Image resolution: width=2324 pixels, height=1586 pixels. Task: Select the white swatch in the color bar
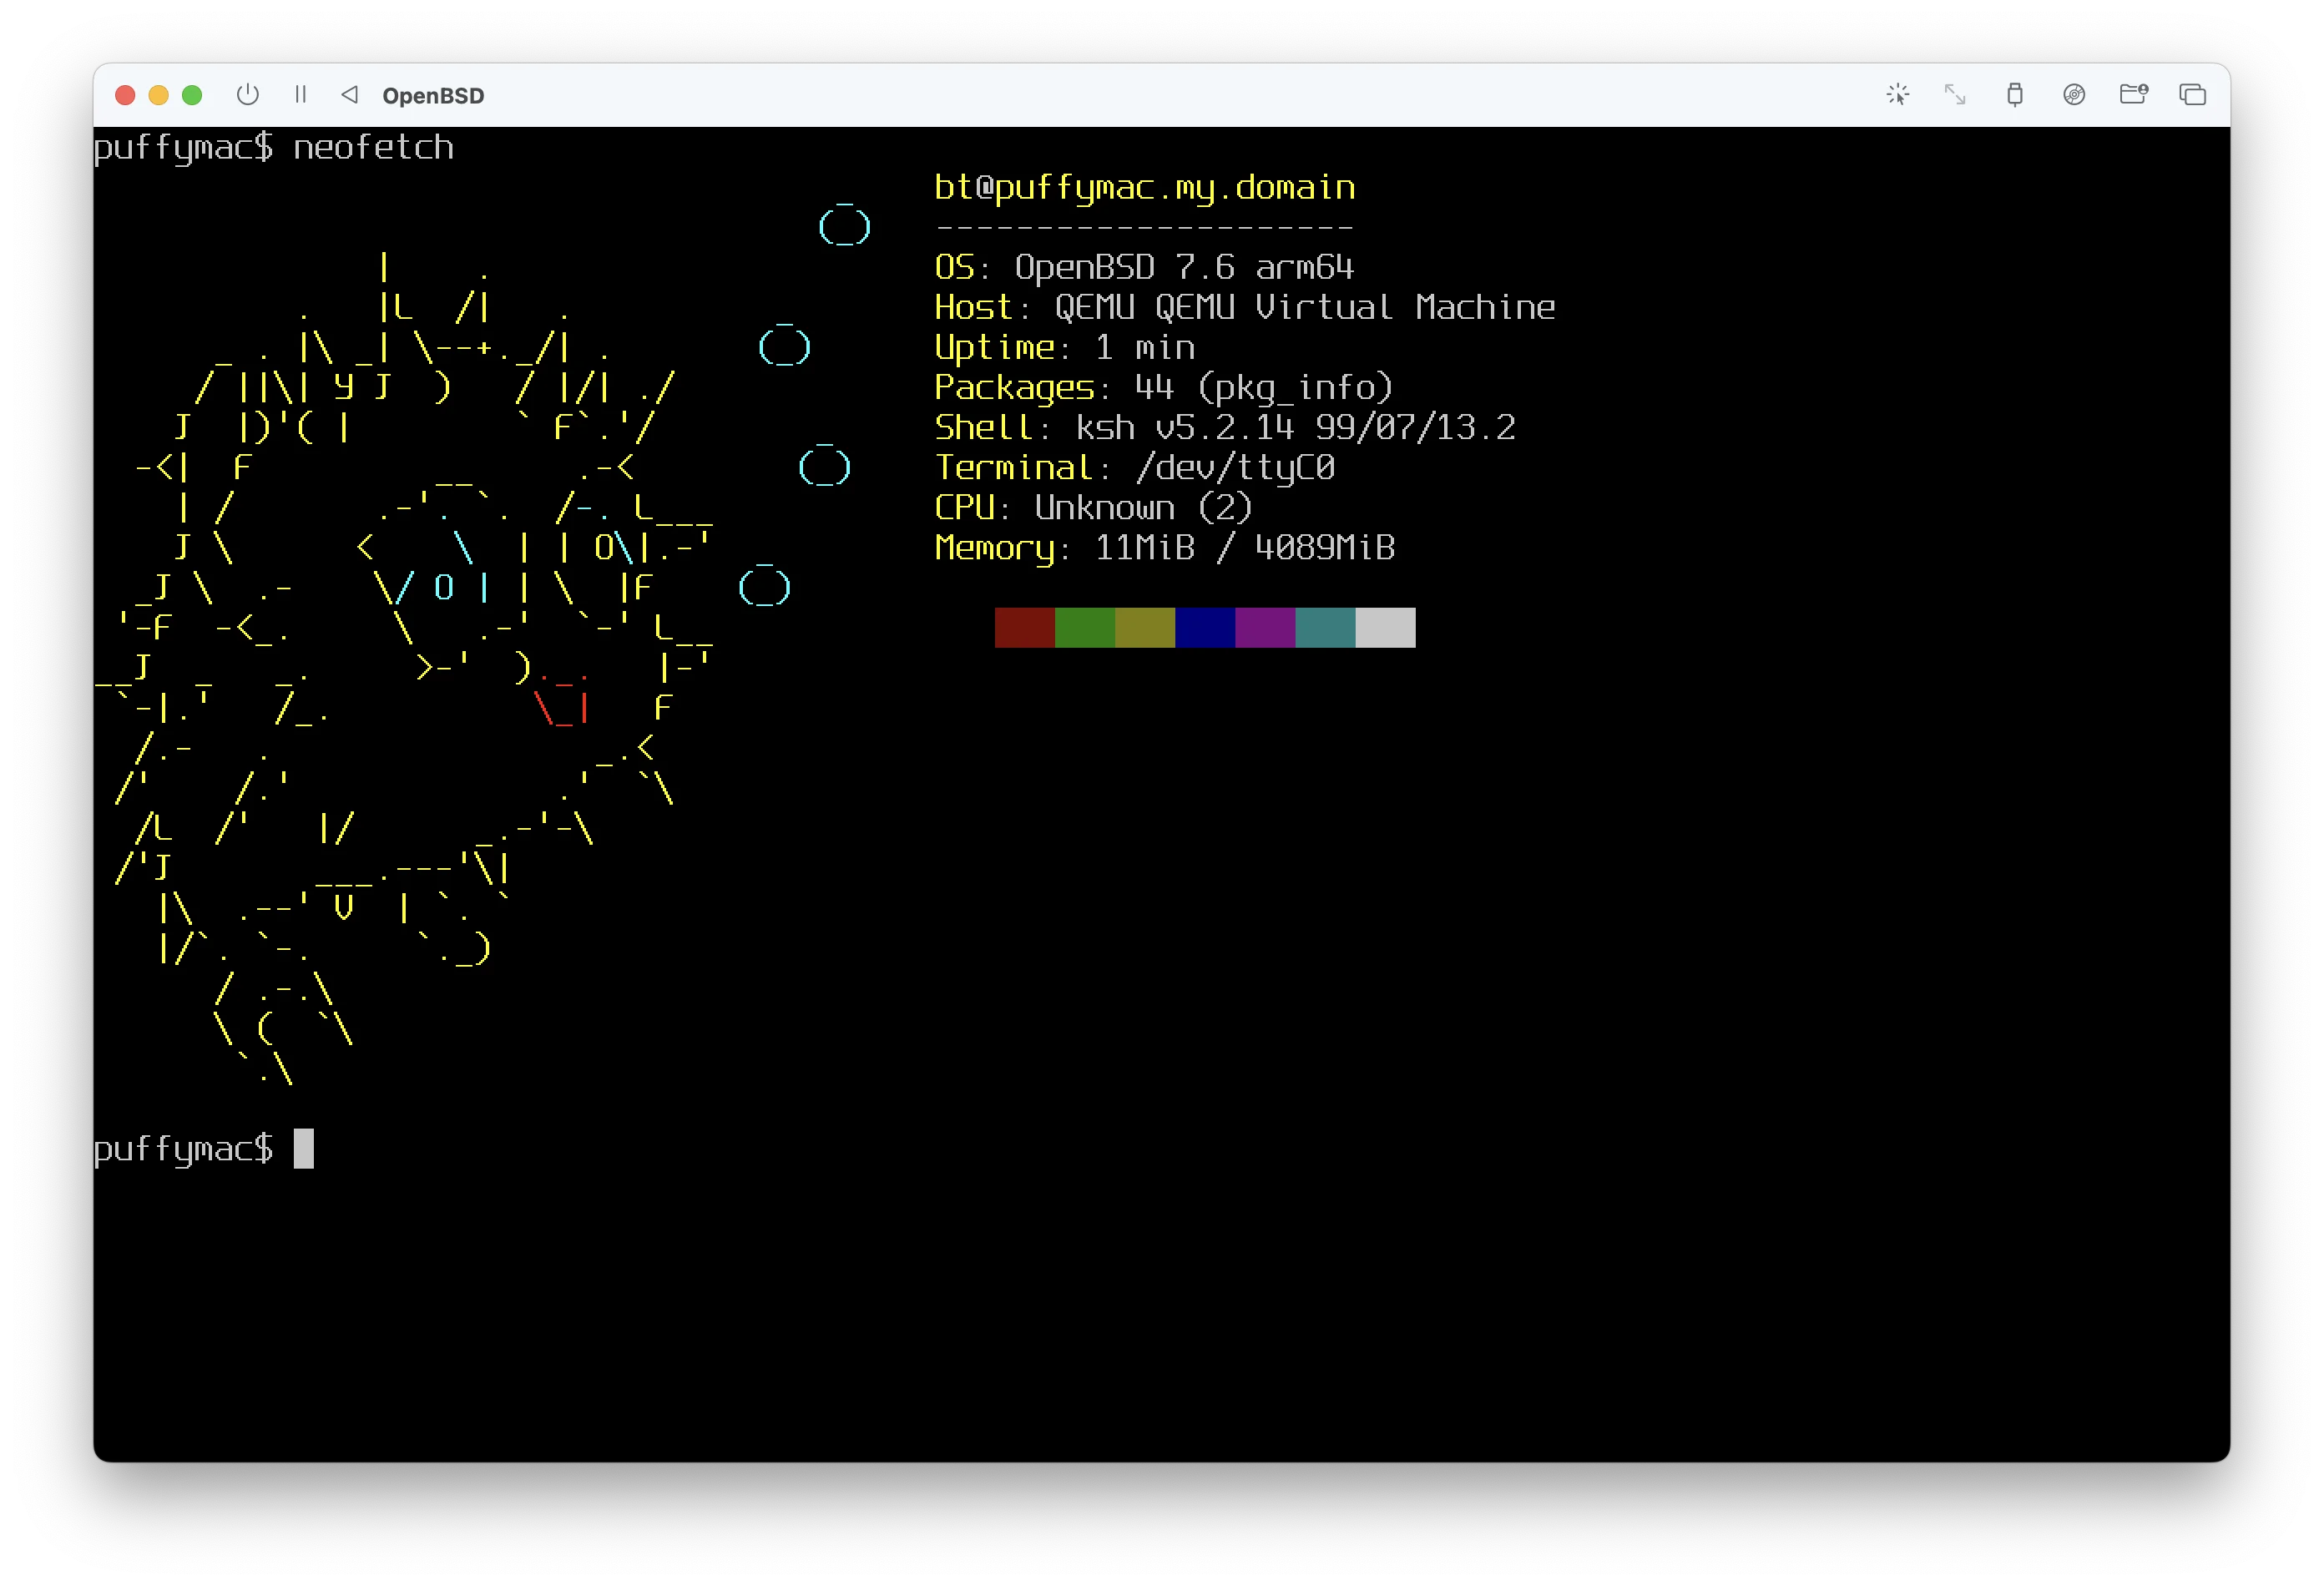coord(1385,627)
